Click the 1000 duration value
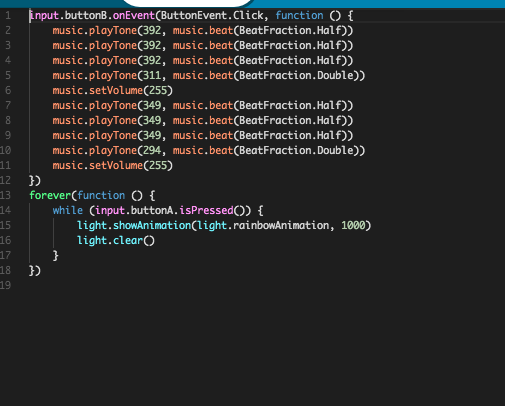The image size is (505, 406). click(353, 226)
